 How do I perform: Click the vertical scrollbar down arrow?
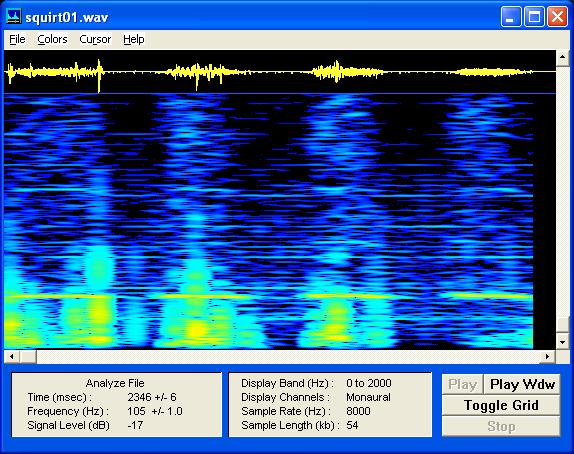563,342
